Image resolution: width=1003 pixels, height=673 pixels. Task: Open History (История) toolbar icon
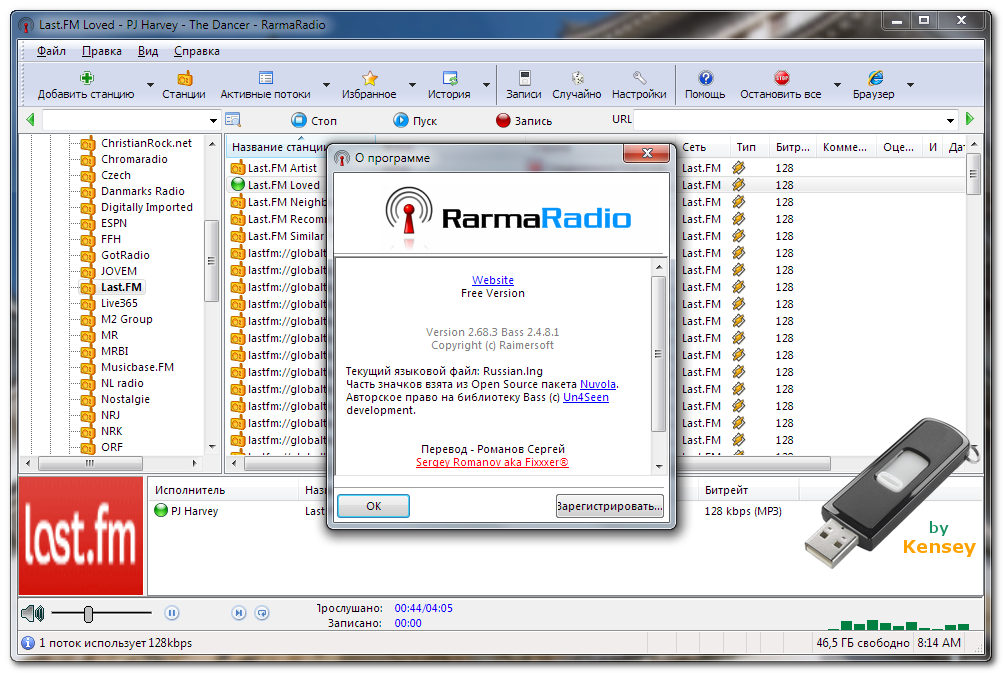click(450, 78)
